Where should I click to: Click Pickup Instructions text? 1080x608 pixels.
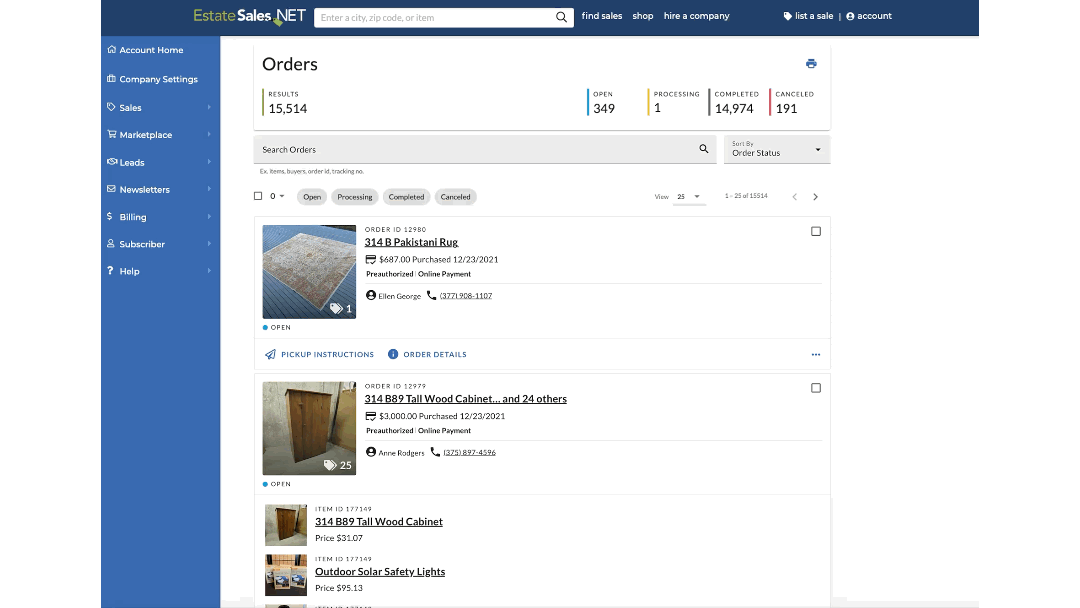[327, 355]
